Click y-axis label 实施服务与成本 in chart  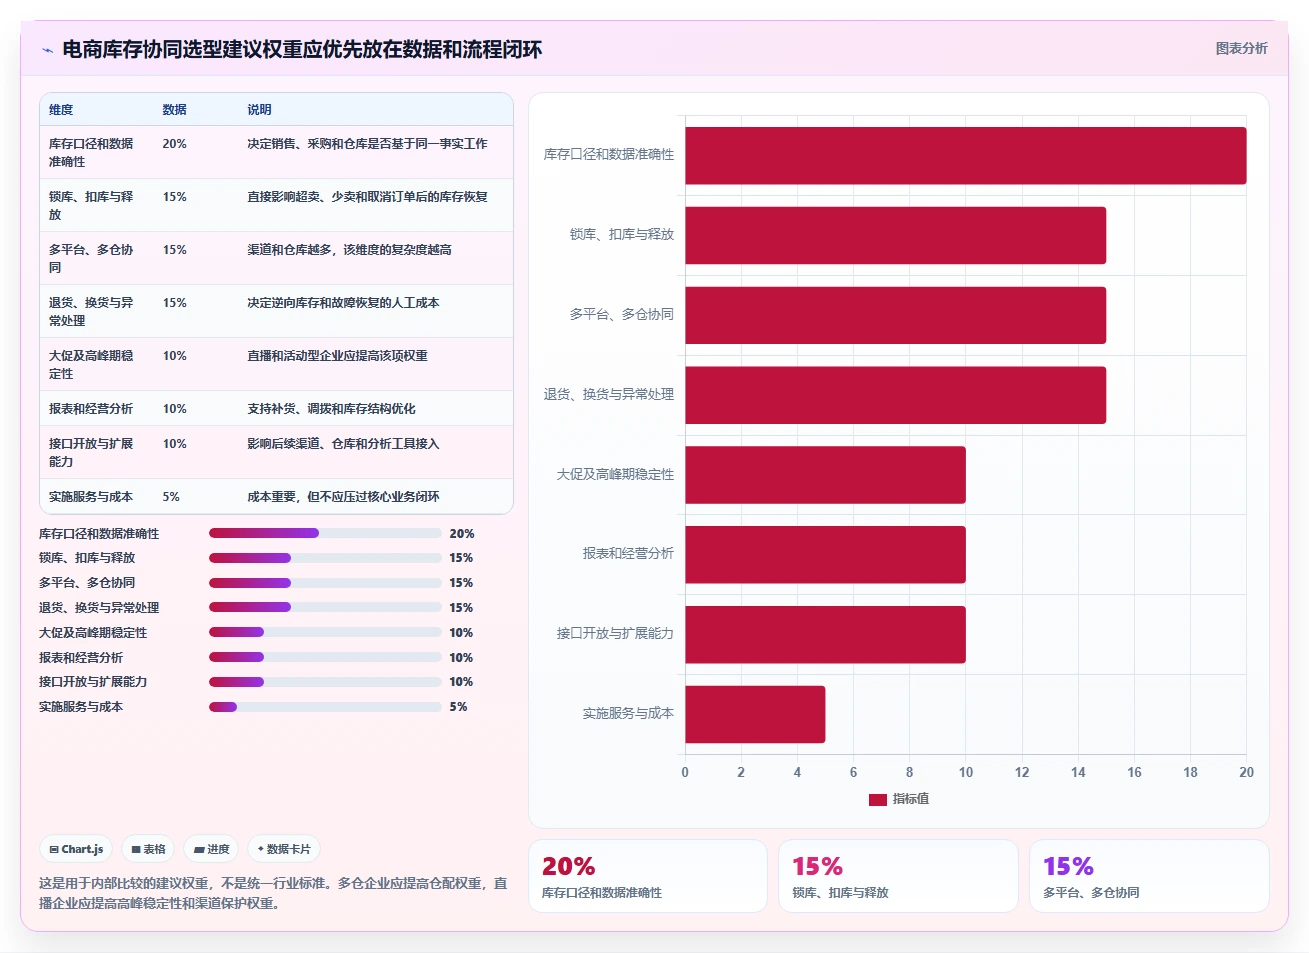[x=628, y=714]
